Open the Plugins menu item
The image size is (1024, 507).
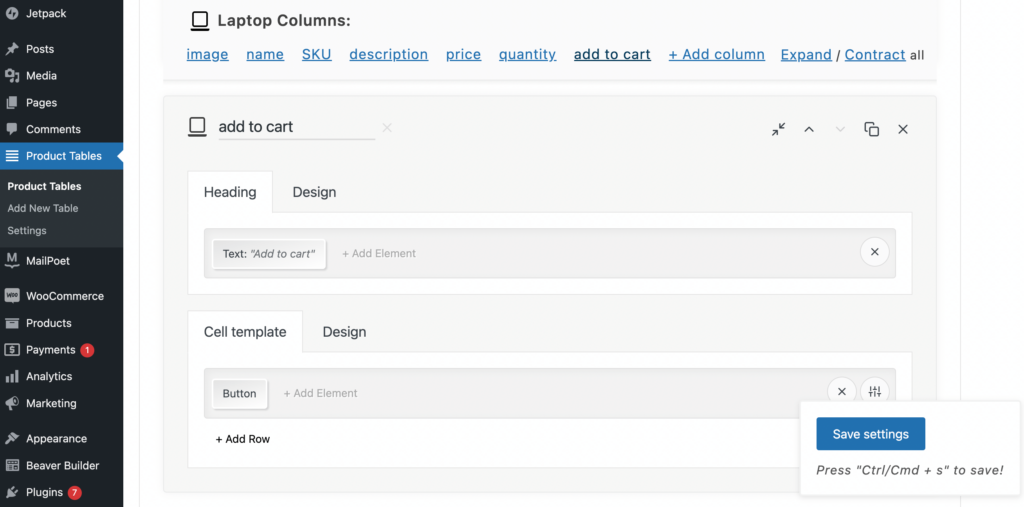(44, 492)
